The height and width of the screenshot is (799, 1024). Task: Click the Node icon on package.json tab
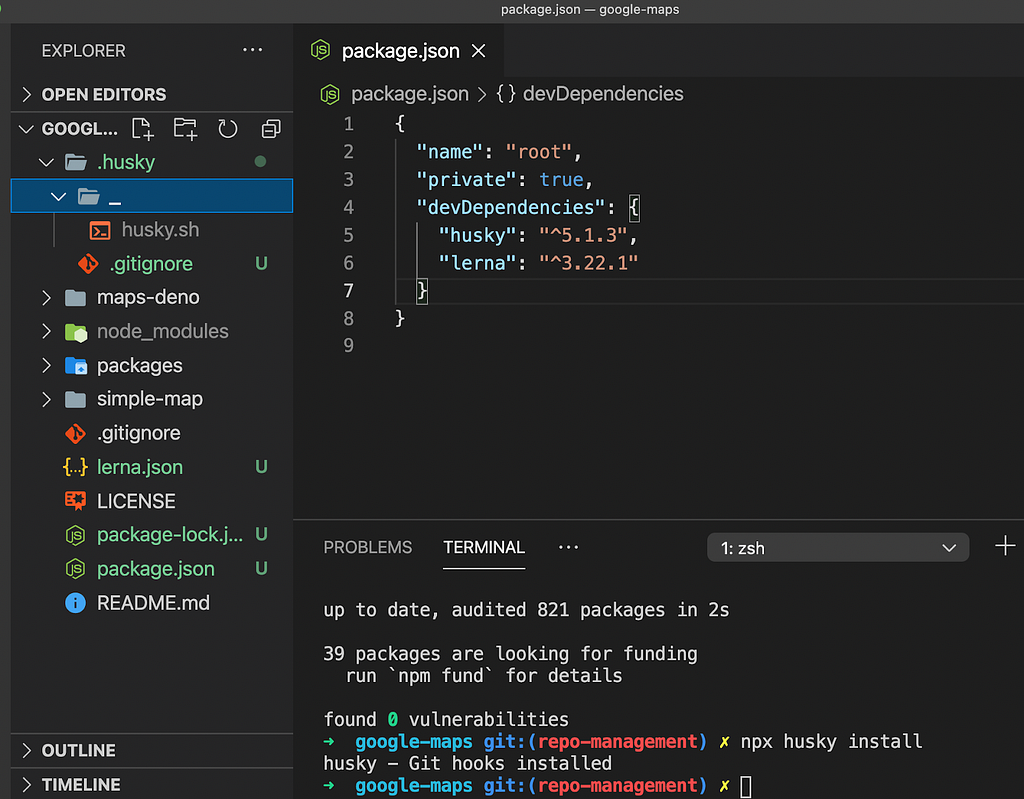point(321,50)
